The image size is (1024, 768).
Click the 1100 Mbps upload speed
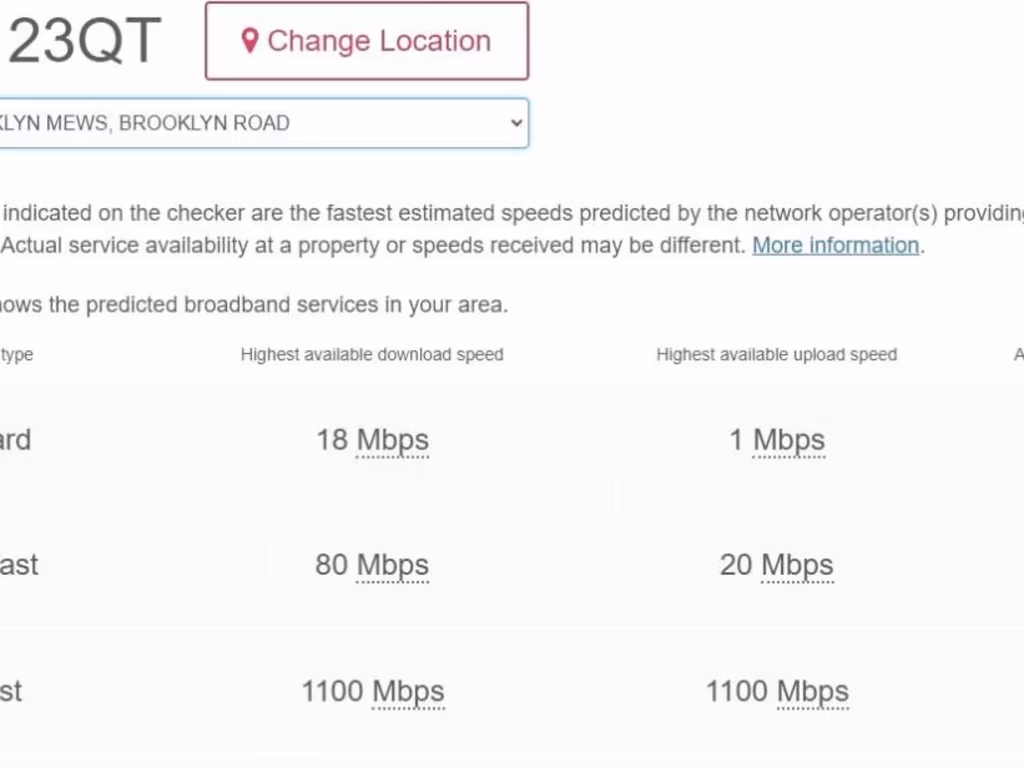tap(777, 691)
